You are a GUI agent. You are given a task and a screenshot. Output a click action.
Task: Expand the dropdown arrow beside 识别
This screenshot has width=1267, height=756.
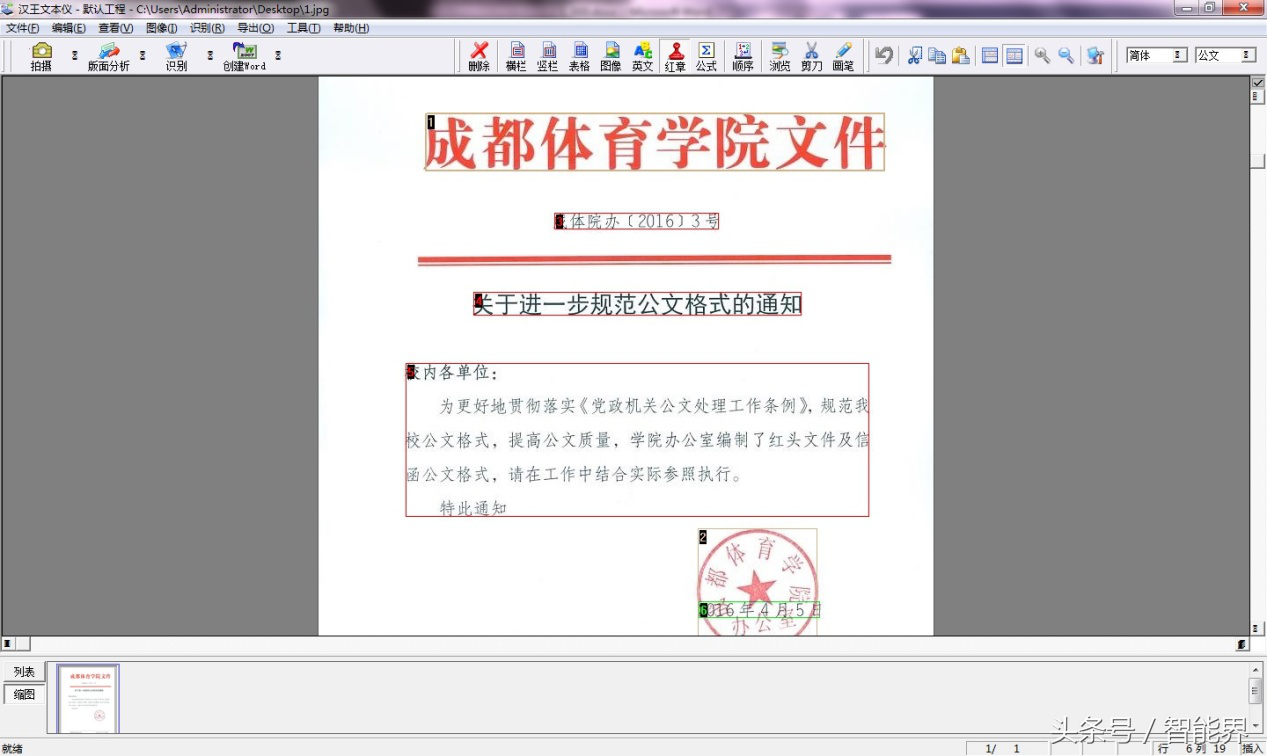click(210, 56)
